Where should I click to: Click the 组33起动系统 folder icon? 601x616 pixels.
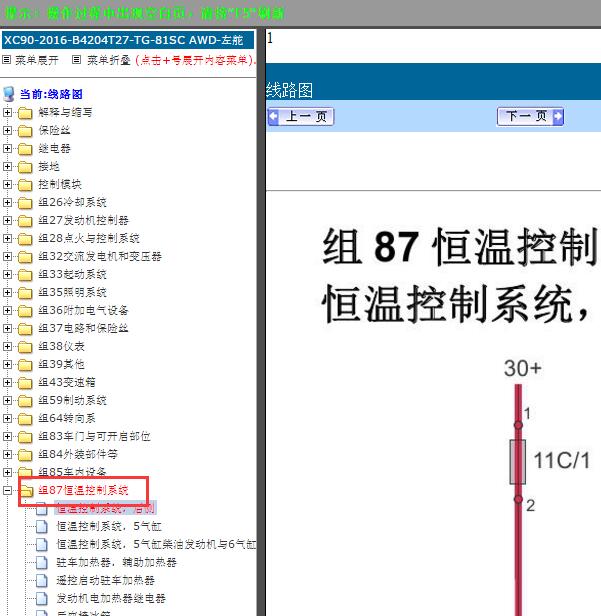(x=25, y=275)
